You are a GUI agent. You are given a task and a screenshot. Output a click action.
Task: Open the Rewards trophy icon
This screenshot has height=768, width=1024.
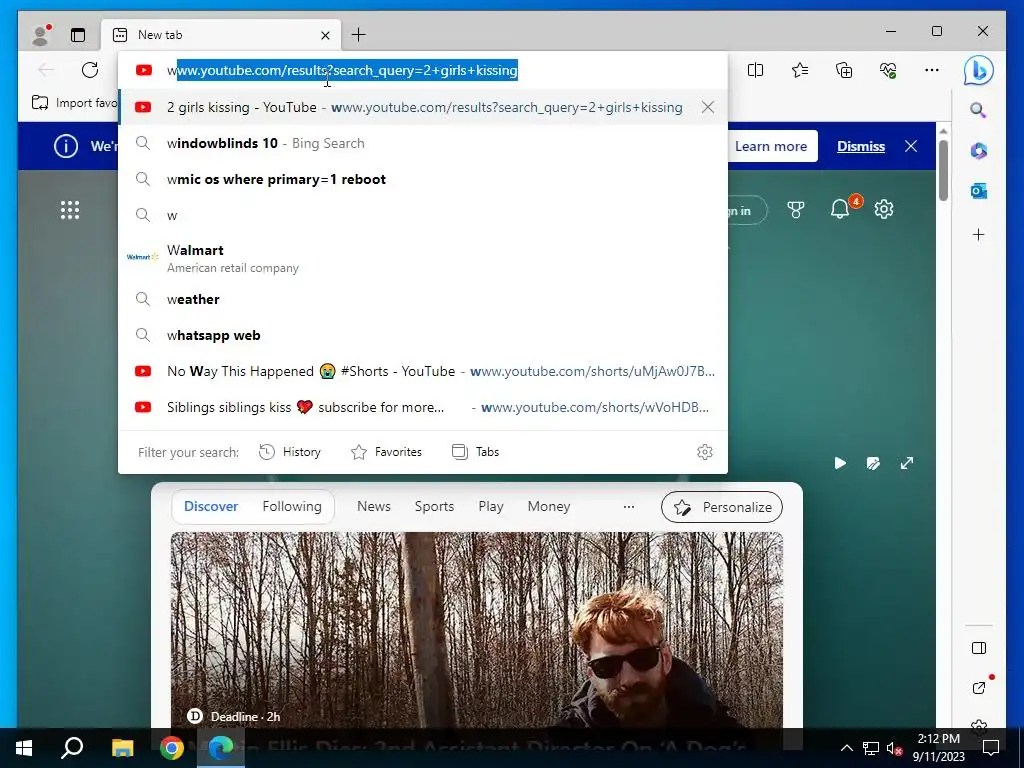pos(795,210)
